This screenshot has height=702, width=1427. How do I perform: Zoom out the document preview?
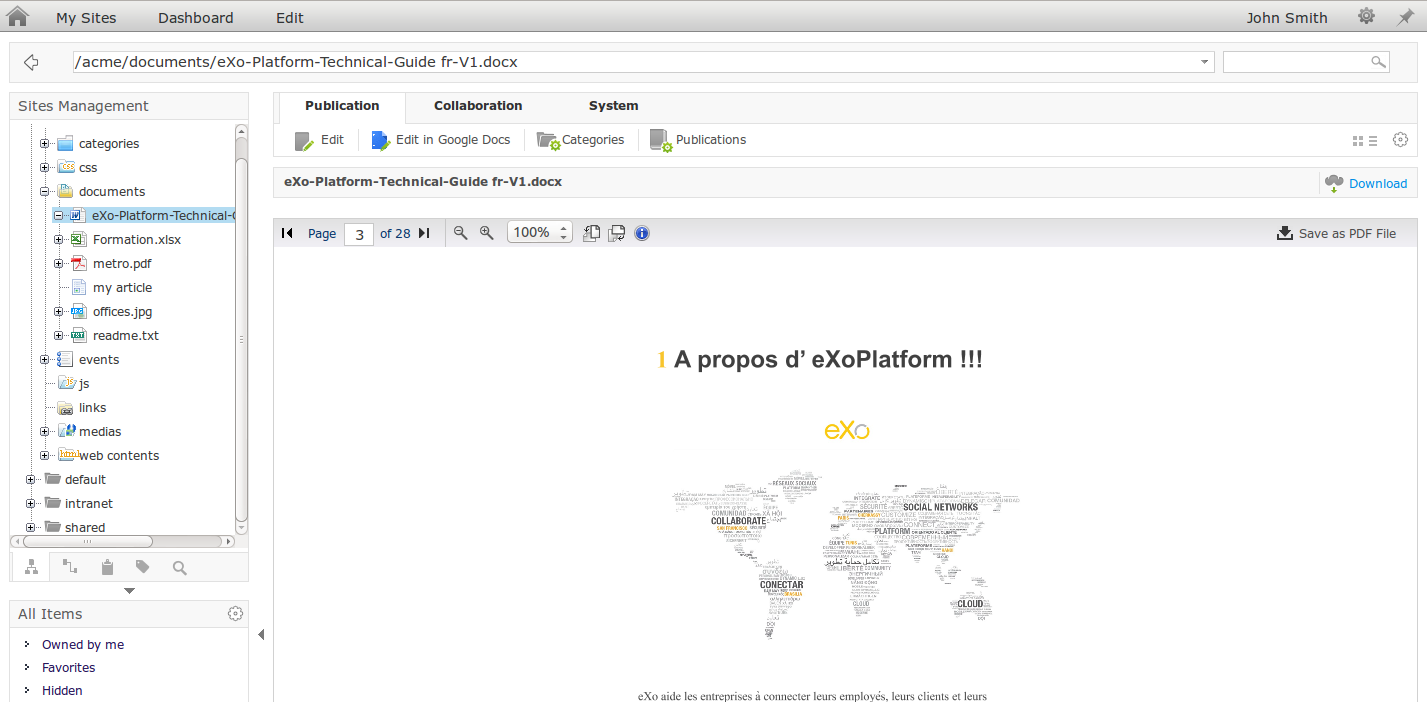click(x=461, y=233)
